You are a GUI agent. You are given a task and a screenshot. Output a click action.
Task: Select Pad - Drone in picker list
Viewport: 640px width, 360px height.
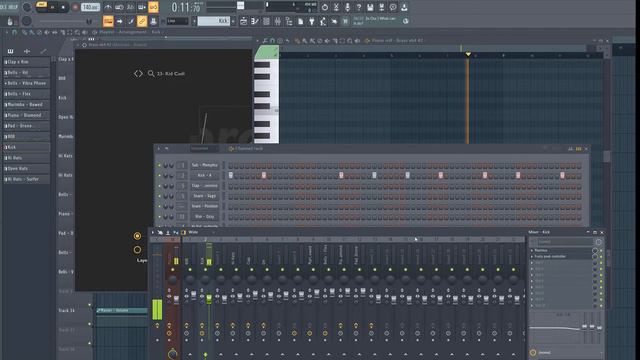pos(27,126)
